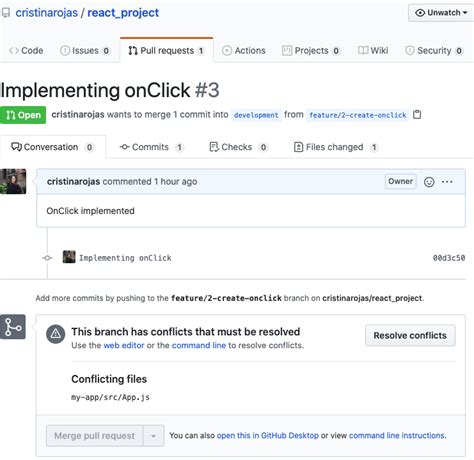Open the development branch label
The height and width of the screenshot is (460, 474).
pos(256,115)
